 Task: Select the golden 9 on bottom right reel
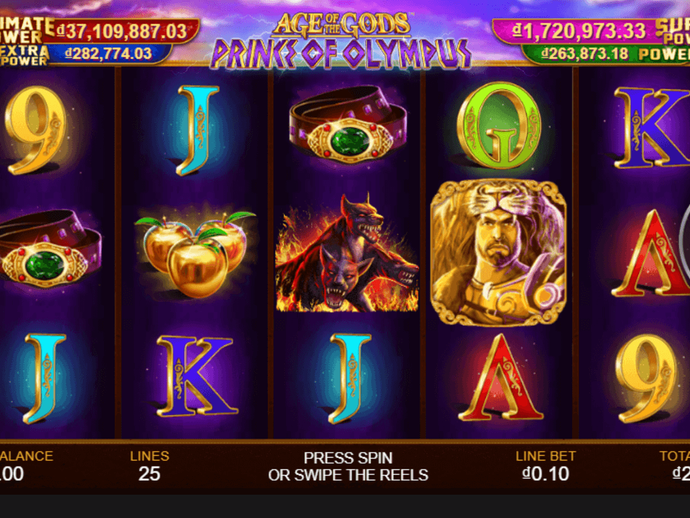(x=646, y=378)
